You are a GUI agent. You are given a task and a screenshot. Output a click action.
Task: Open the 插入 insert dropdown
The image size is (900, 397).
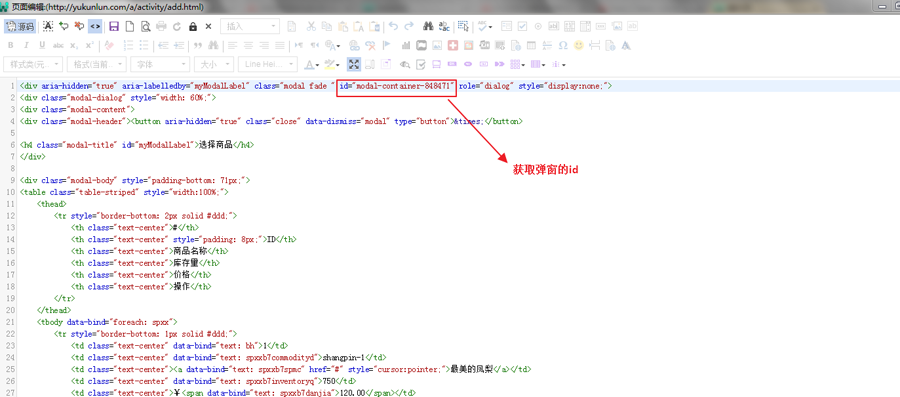[x=250, y=26]
